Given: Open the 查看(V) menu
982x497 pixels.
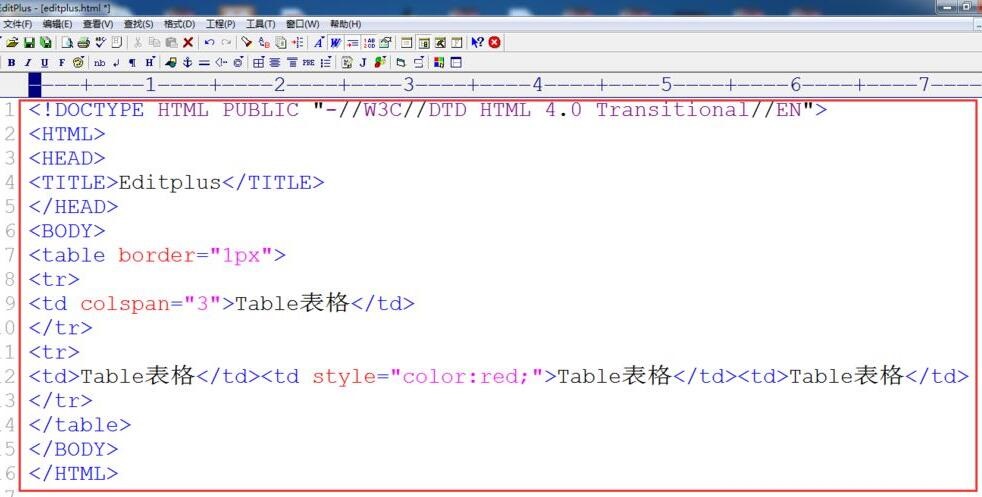Looking at the screenshot, I should tap(98, 24).
